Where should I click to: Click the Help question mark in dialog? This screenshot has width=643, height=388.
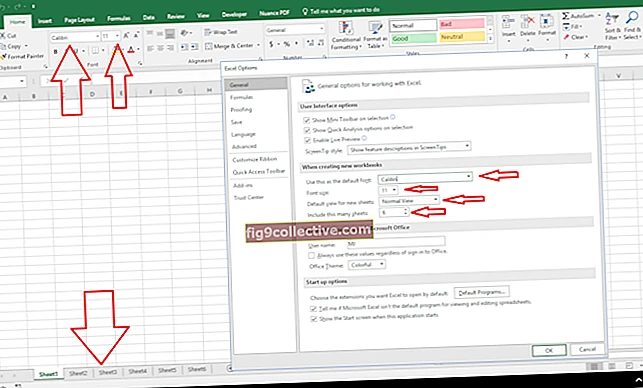click(x=566, y=56)
